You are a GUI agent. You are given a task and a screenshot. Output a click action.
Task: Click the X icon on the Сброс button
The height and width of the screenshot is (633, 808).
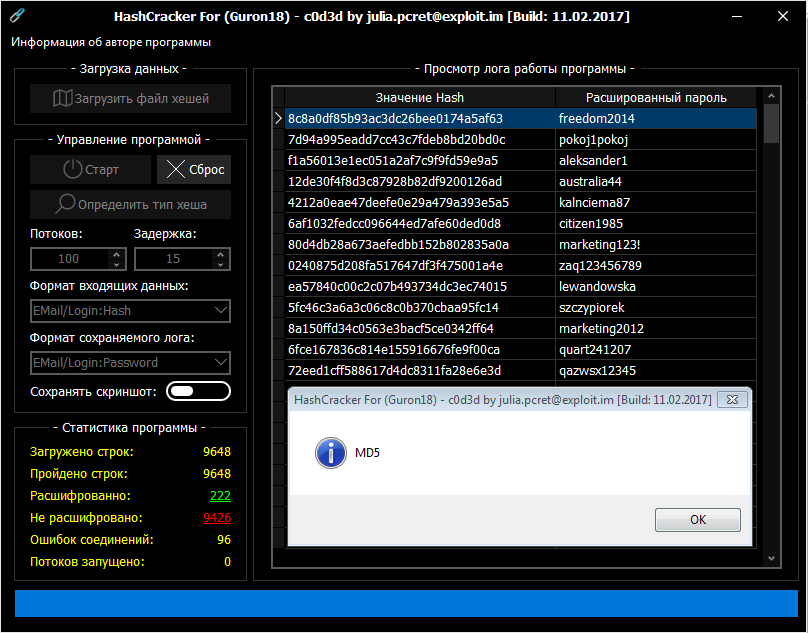[175, 169]
